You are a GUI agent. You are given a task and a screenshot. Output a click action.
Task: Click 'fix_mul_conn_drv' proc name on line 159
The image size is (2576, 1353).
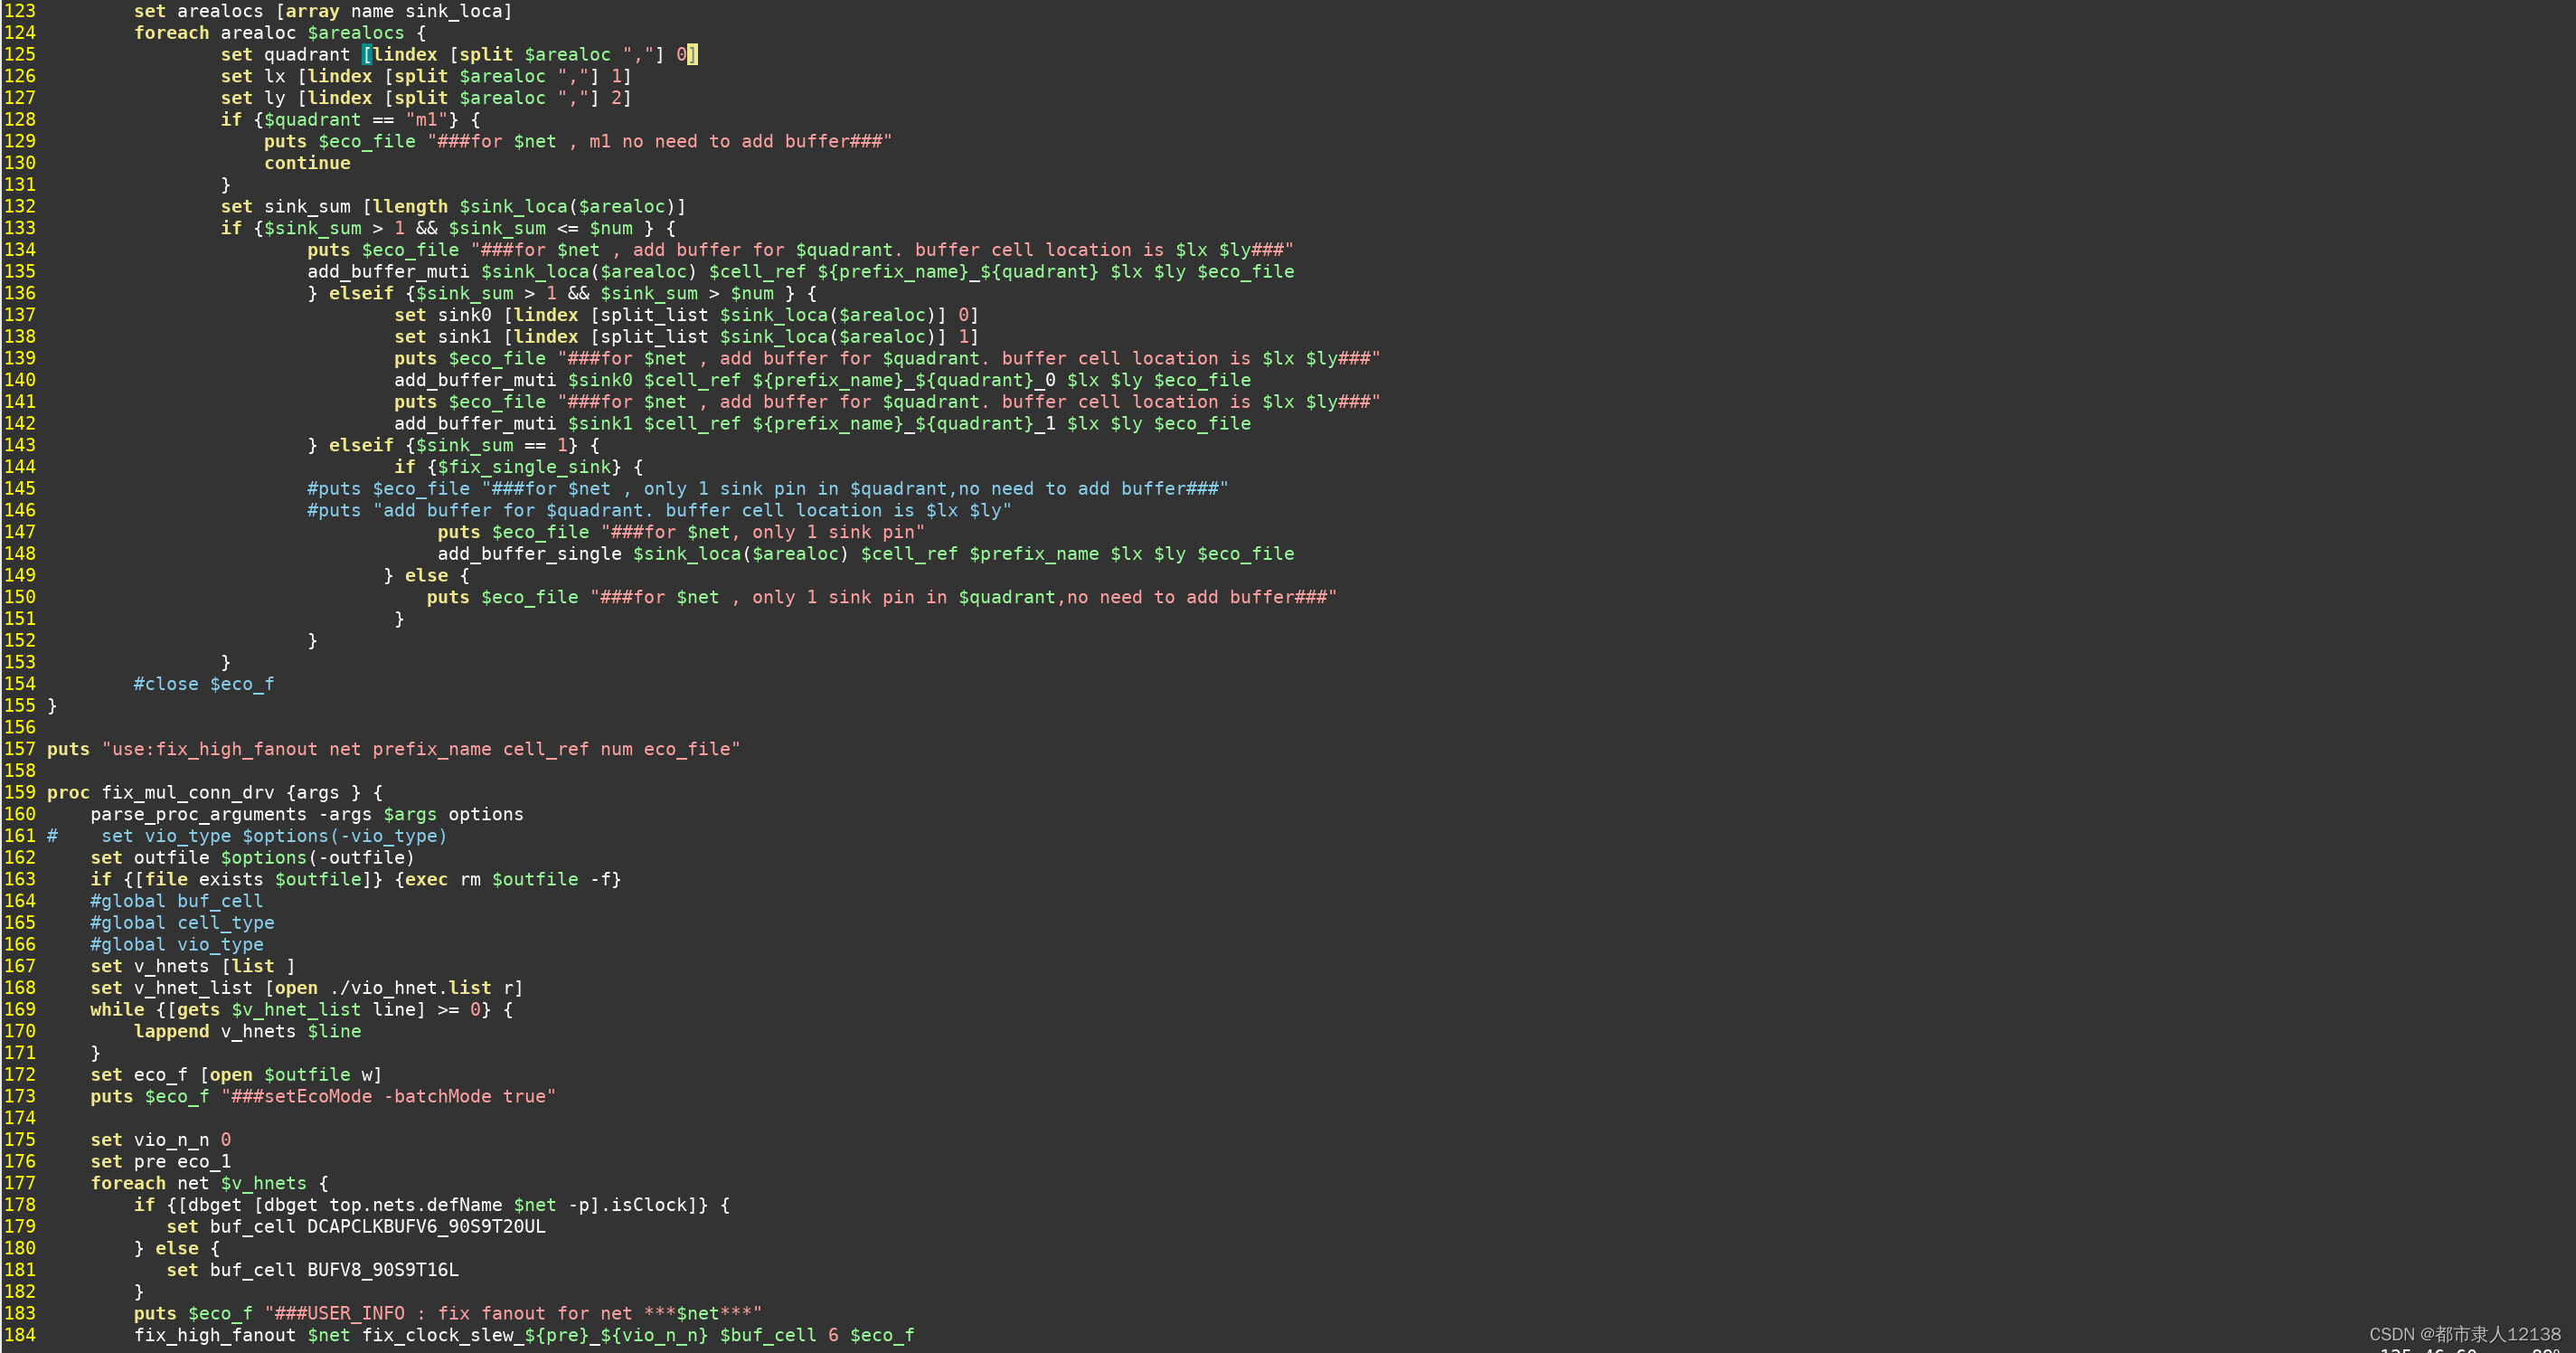(x=187, y=793)
